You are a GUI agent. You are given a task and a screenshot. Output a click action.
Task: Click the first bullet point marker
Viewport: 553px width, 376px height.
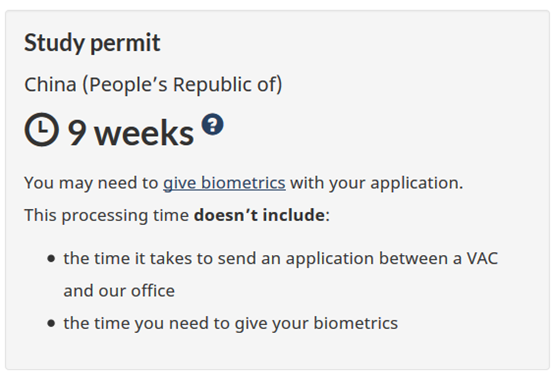(51, 259)
